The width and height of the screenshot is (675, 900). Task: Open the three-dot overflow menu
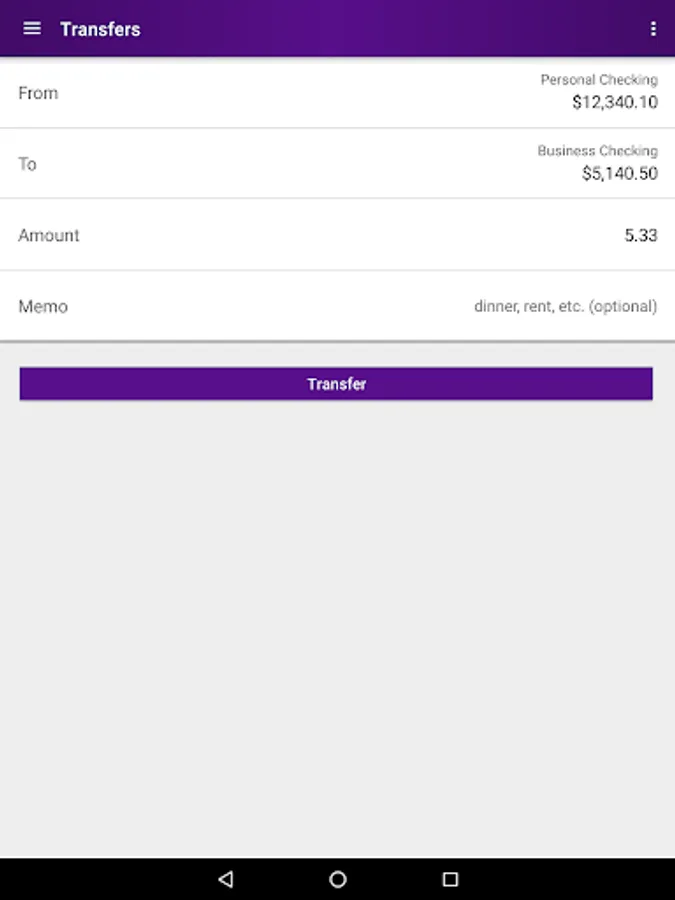coord(653,29)
